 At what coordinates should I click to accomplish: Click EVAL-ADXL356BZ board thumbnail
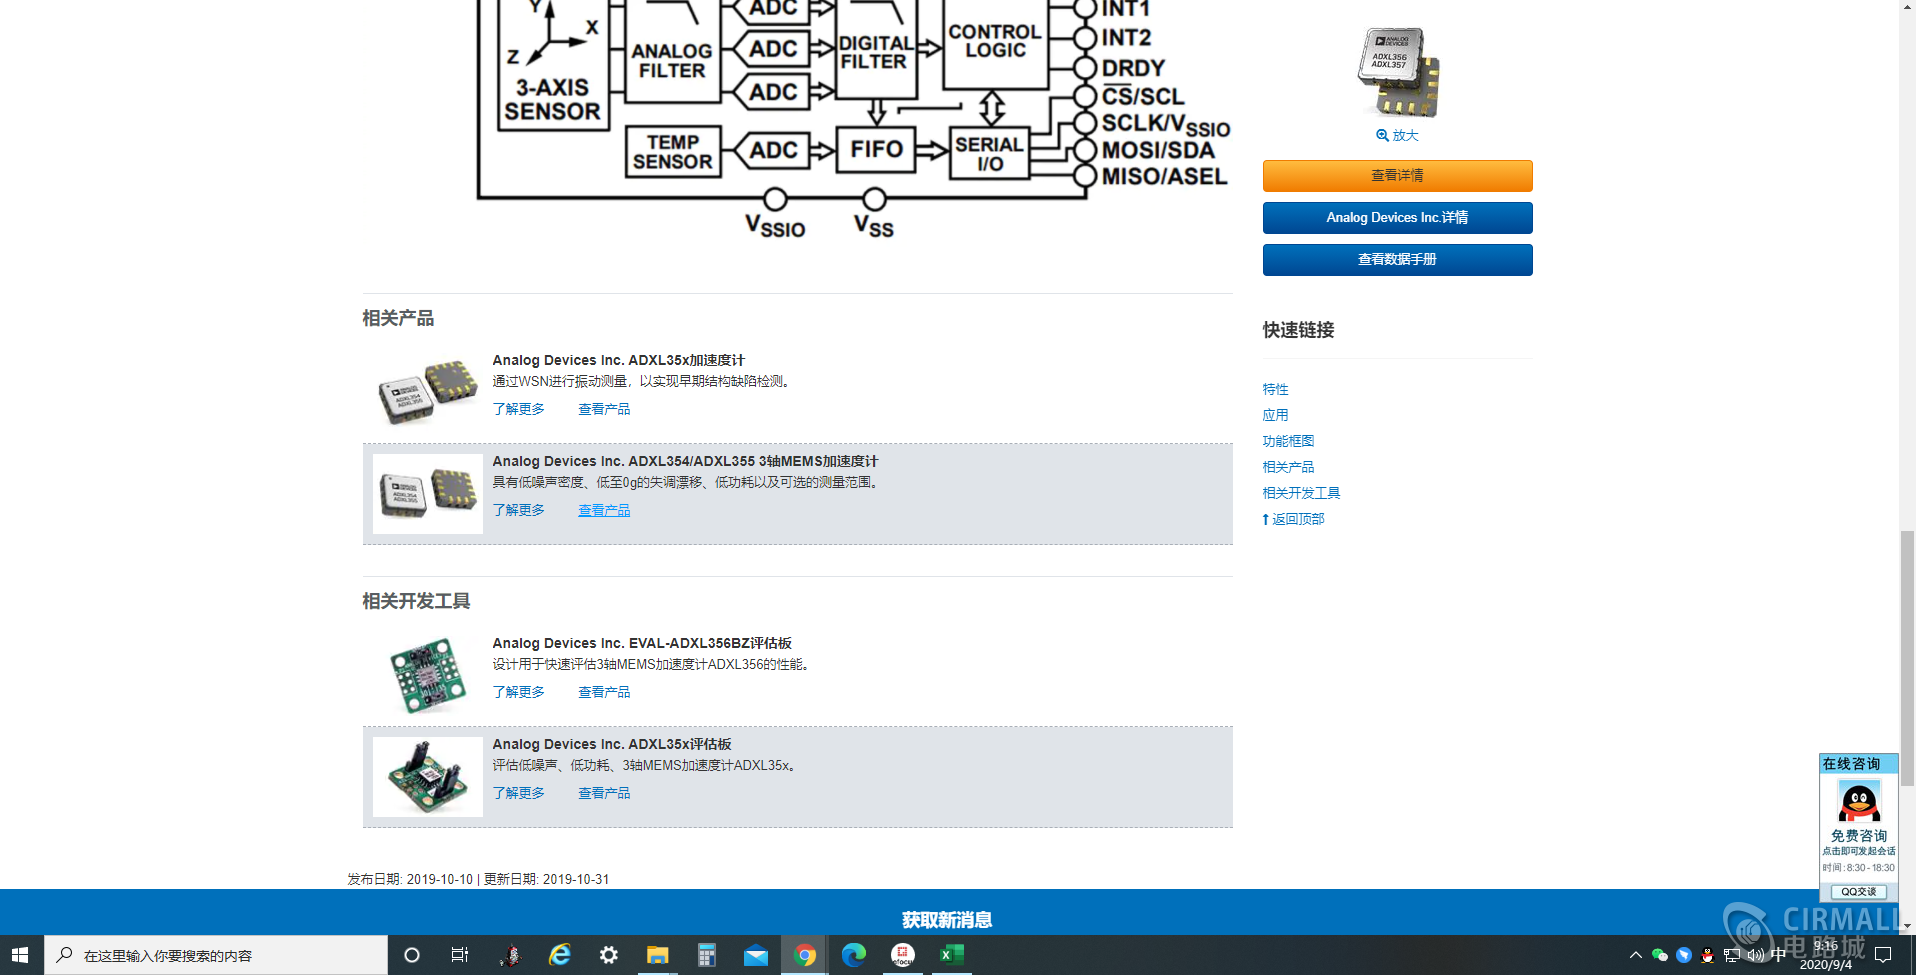tap(428, 676)
